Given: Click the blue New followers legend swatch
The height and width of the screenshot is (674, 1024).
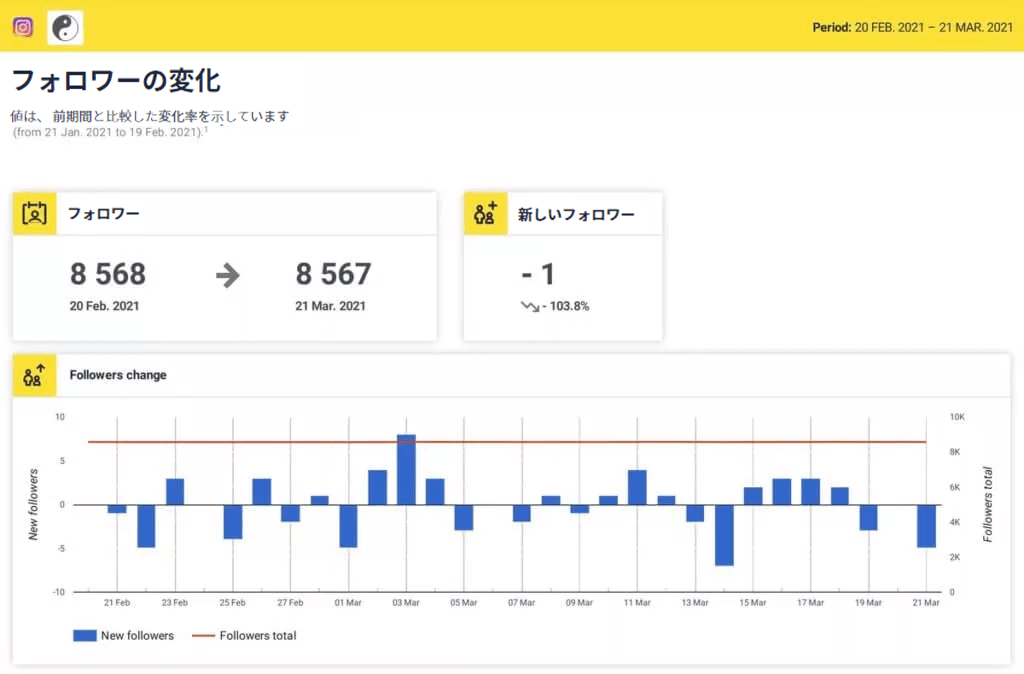Looking at the screenshot, I should (x=85, y=635).
